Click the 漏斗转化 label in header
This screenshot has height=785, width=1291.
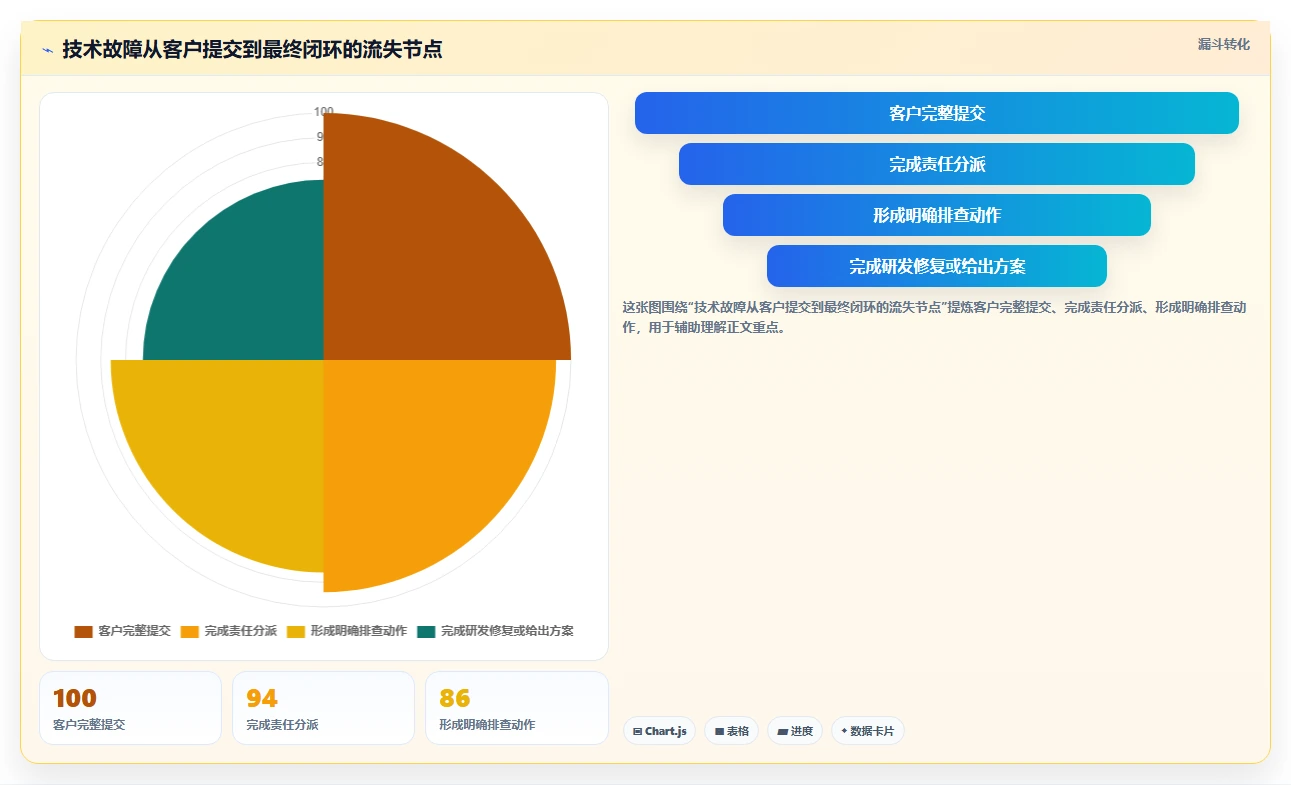1224,44
